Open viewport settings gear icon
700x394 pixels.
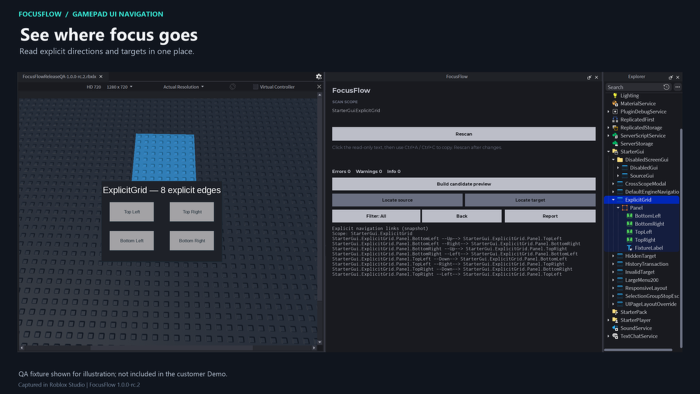coord(318,77)
